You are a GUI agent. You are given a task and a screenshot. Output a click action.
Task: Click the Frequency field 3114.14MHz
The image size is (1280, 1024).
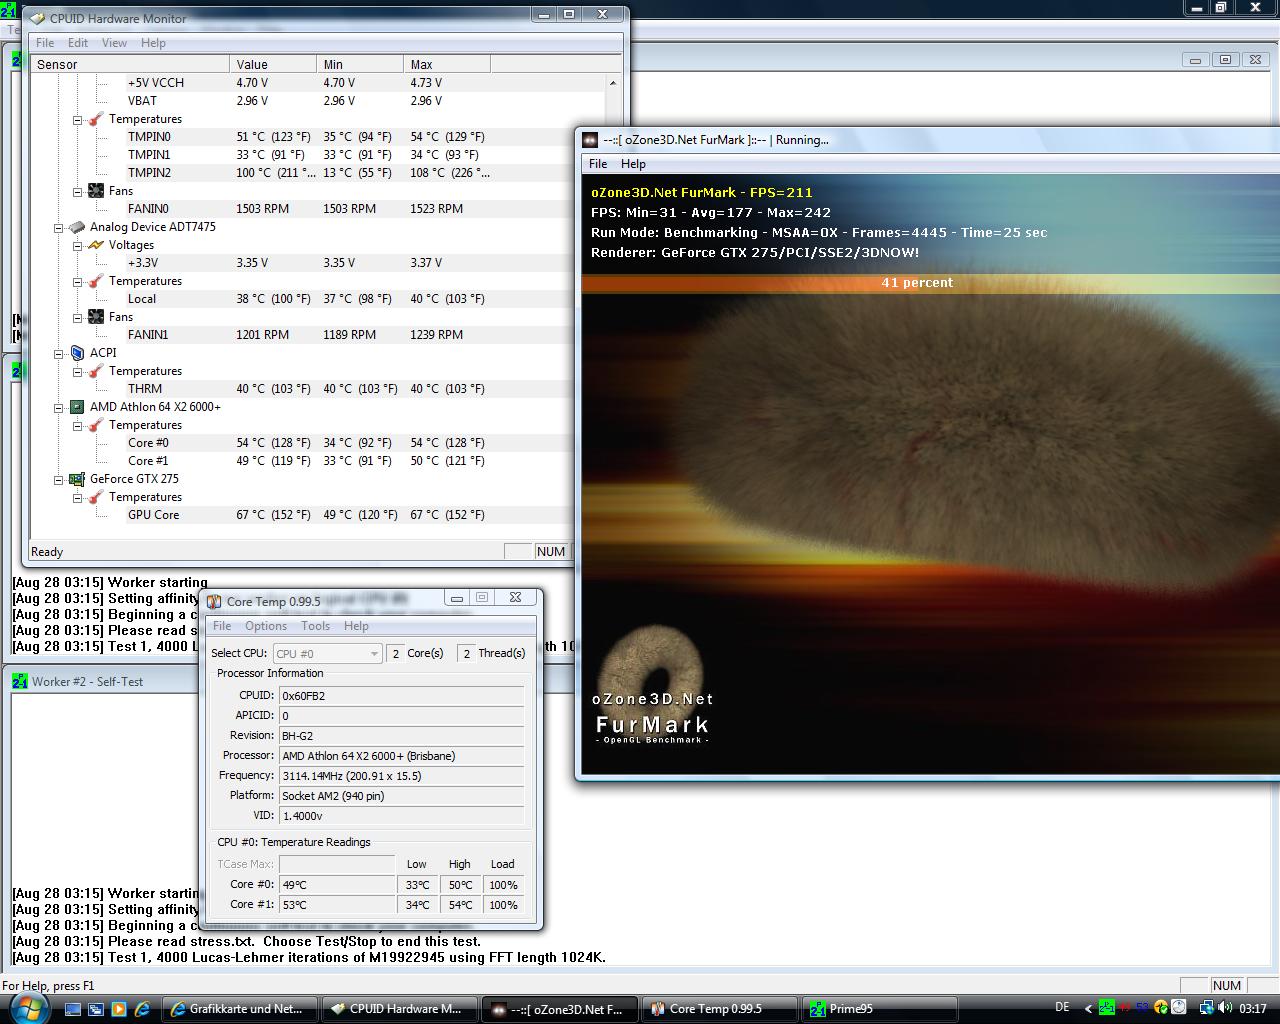401,776
